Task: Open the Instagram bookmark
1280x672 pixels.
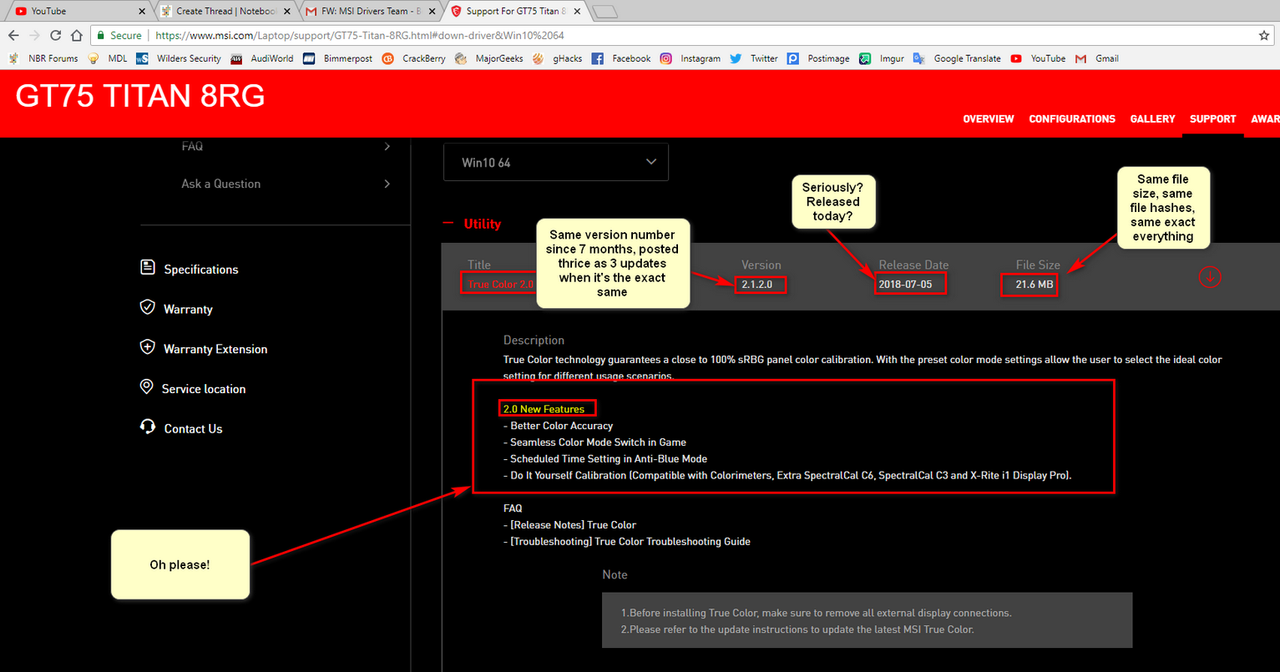Action: (691, 59)
